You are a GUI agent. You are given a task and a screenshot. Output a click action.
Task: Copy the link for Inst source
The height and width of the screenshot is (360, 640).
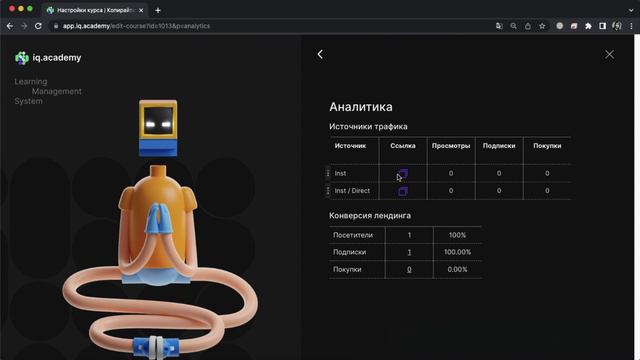403,174
